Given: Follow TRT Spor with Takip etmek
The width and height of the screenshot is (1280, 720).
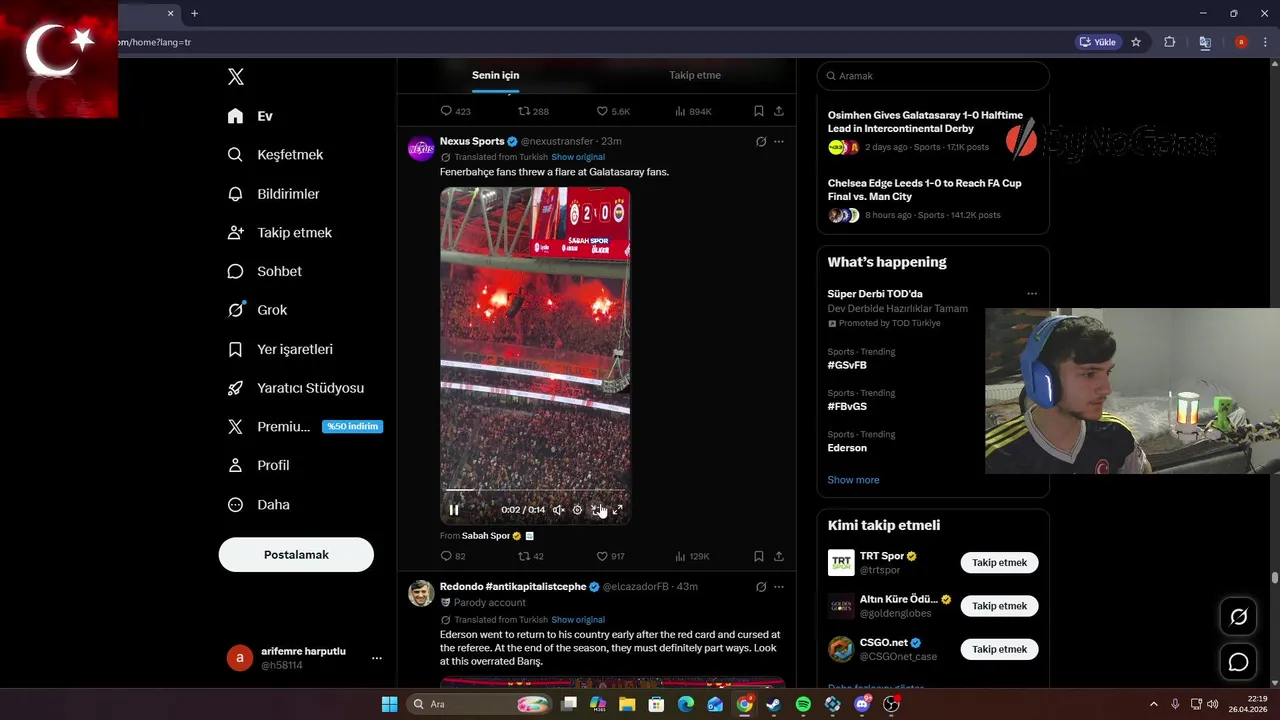Looking at the screenshot, I should click(999, 563).
